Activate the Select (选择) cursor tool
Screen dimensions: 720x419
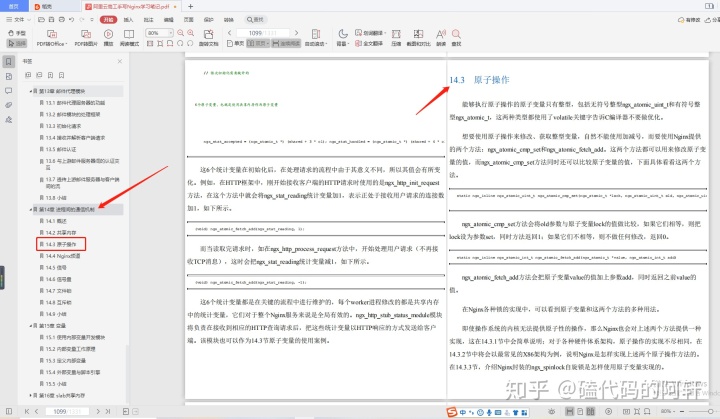(x=17, y=43)
